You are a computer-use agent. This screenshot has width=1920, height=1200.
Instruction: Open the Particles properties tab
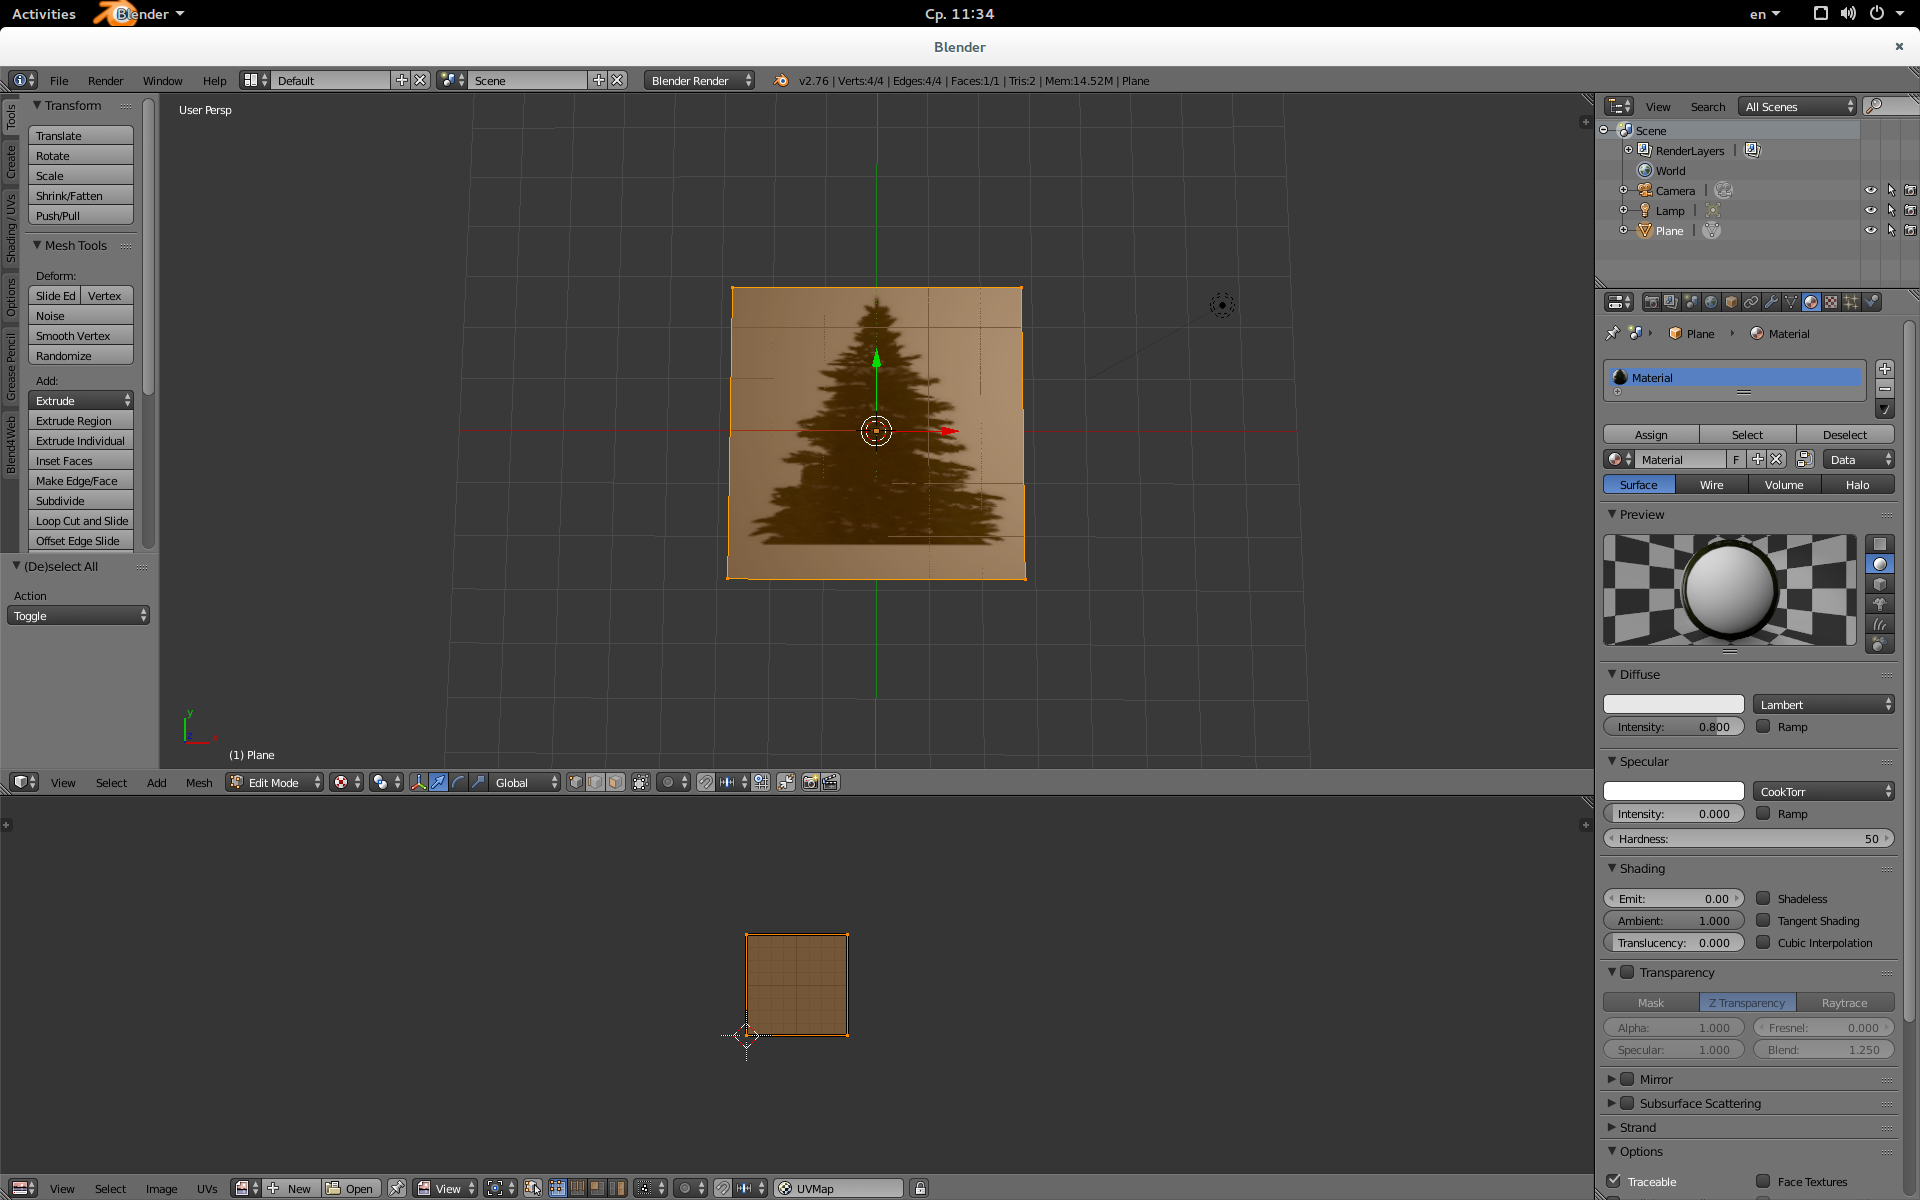click(x=1851, y=302)
